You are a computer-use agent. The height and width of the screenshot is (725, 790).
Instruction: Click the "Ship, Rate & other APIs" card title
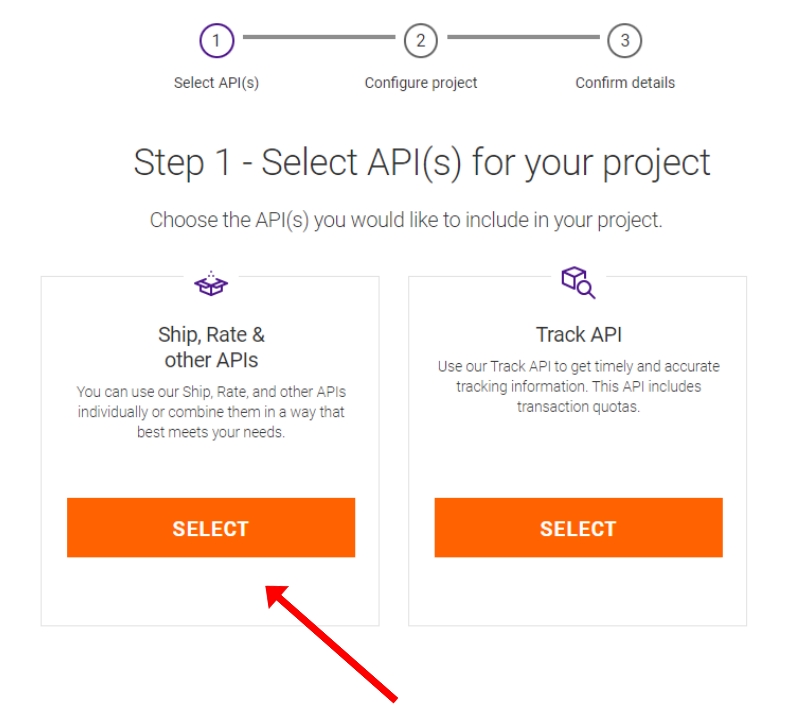click(211, 347)
